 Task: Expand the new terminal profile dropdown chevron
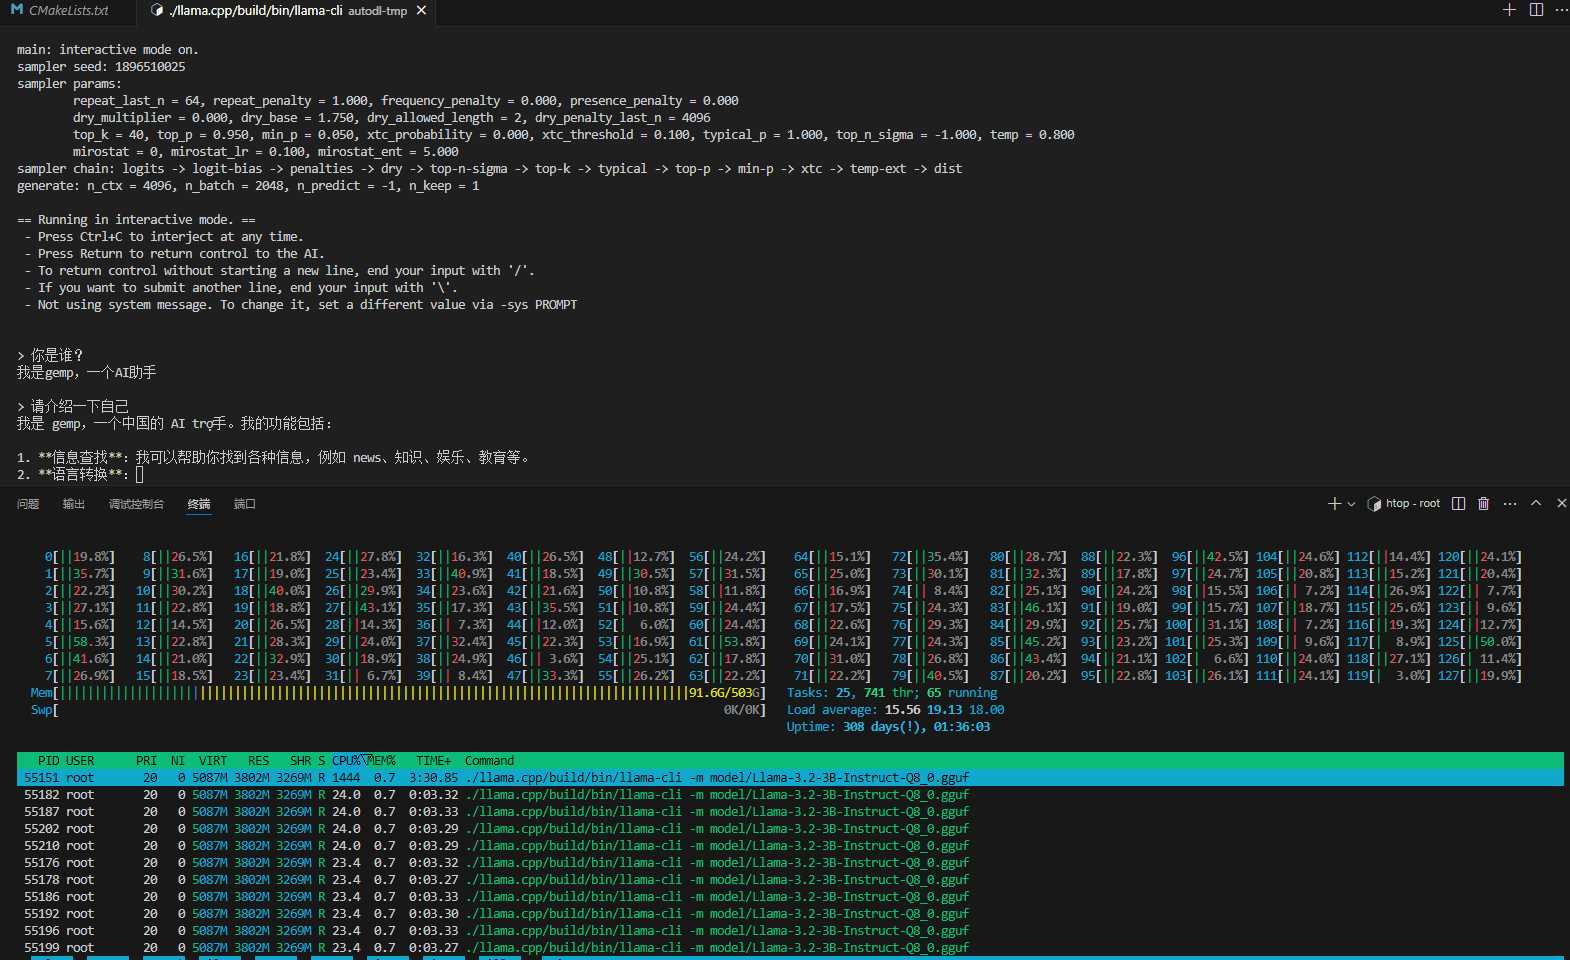coord(1351,504)
